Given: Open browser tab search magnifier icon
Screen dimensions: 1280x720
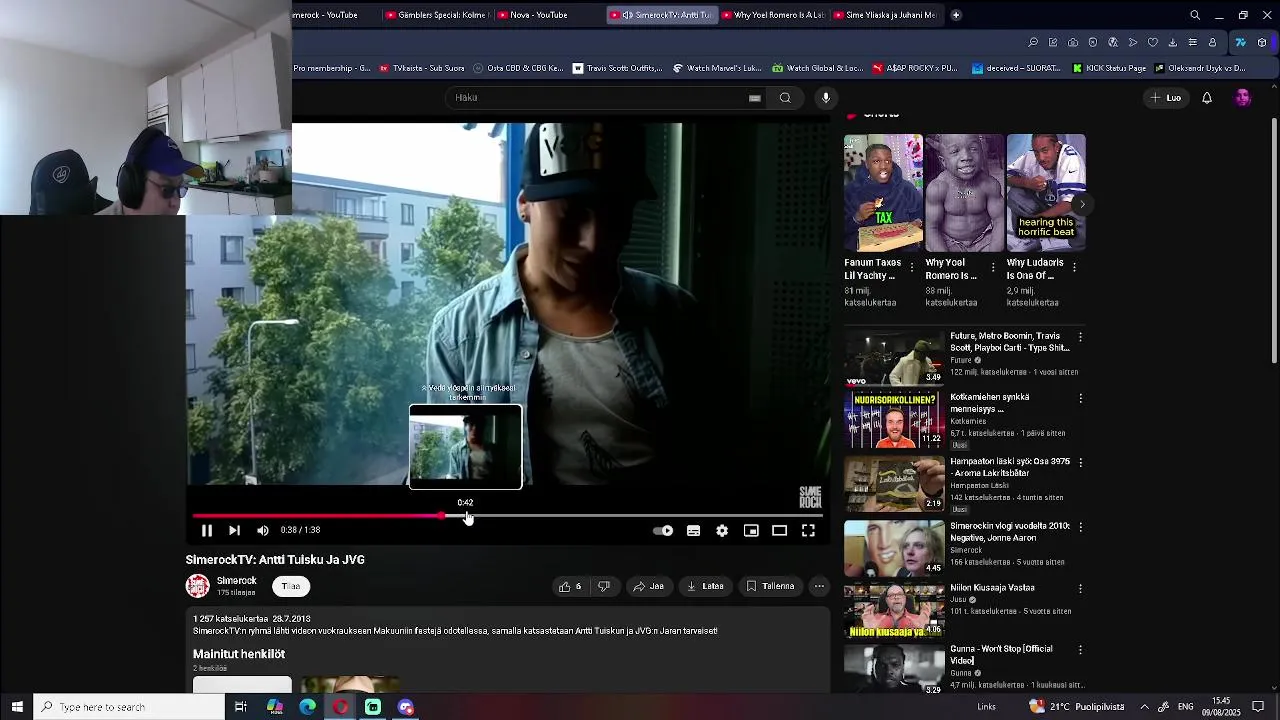Looking at the screenshot, I should [x=1195, y=15].
